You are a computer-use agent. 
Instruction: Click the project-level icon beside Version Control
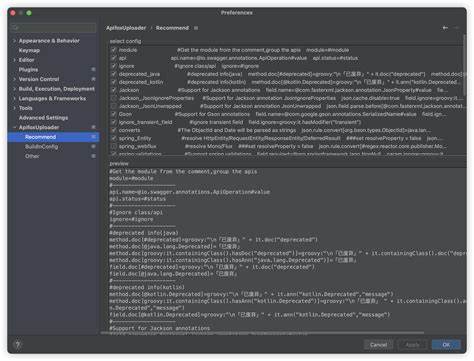click(93, 79)
